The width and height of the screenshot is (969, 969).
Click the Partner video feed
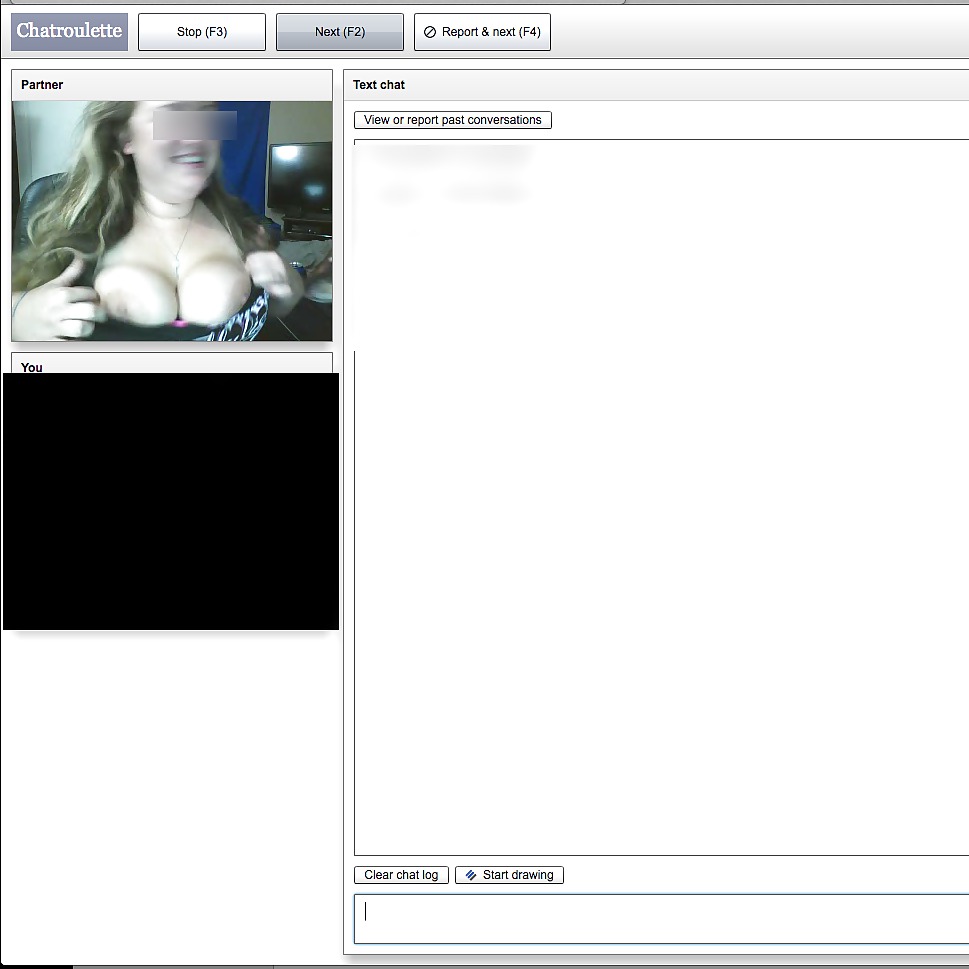(171, 220)
